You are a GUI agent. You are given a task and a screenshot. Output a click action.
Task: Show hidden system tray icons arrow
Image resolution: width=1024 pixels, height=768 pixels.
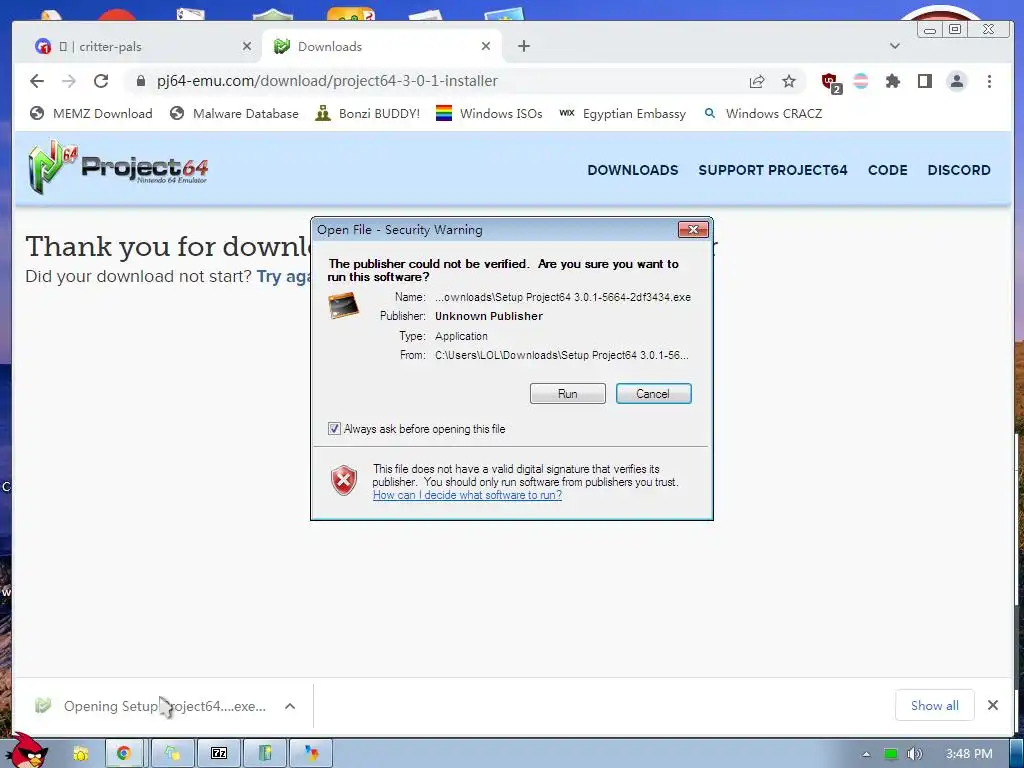(x=866, y=754)
